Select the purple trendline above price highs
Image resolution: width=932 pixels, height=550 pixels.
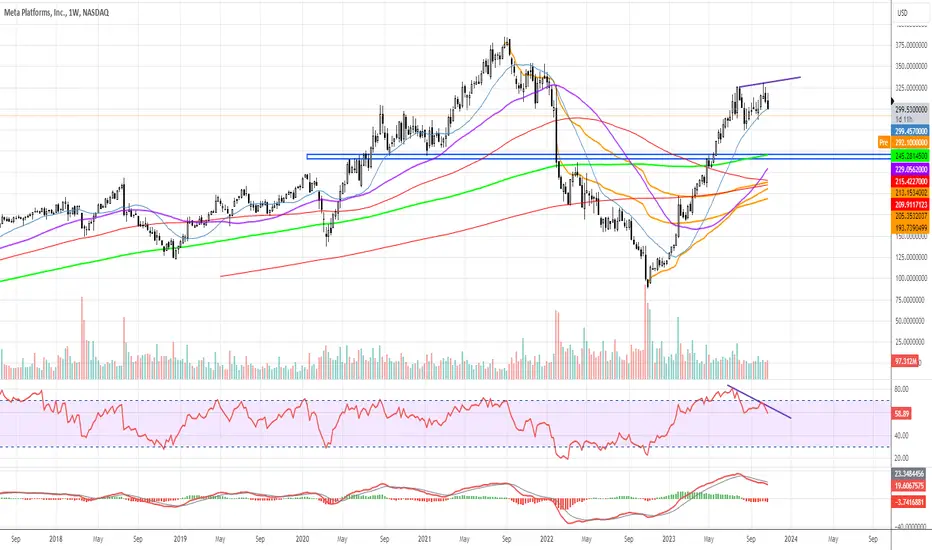click(770, 82)
